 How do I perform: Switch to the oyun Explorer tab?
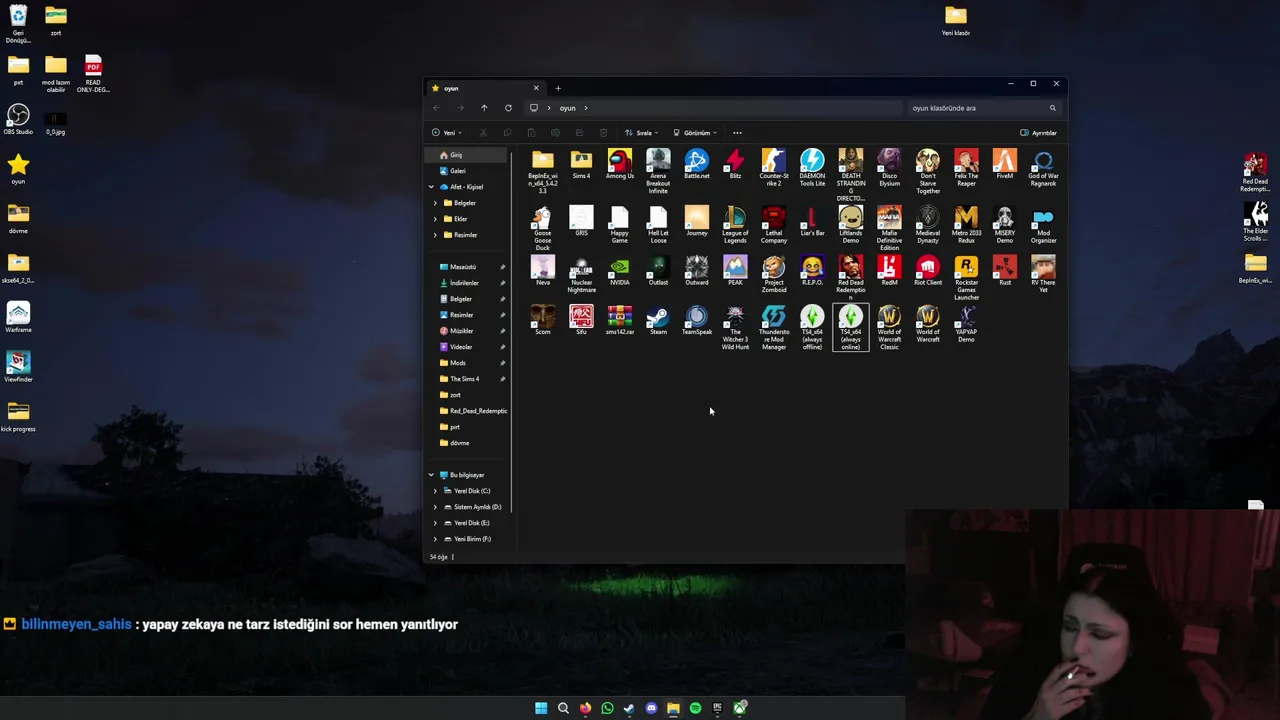[484, 88]
